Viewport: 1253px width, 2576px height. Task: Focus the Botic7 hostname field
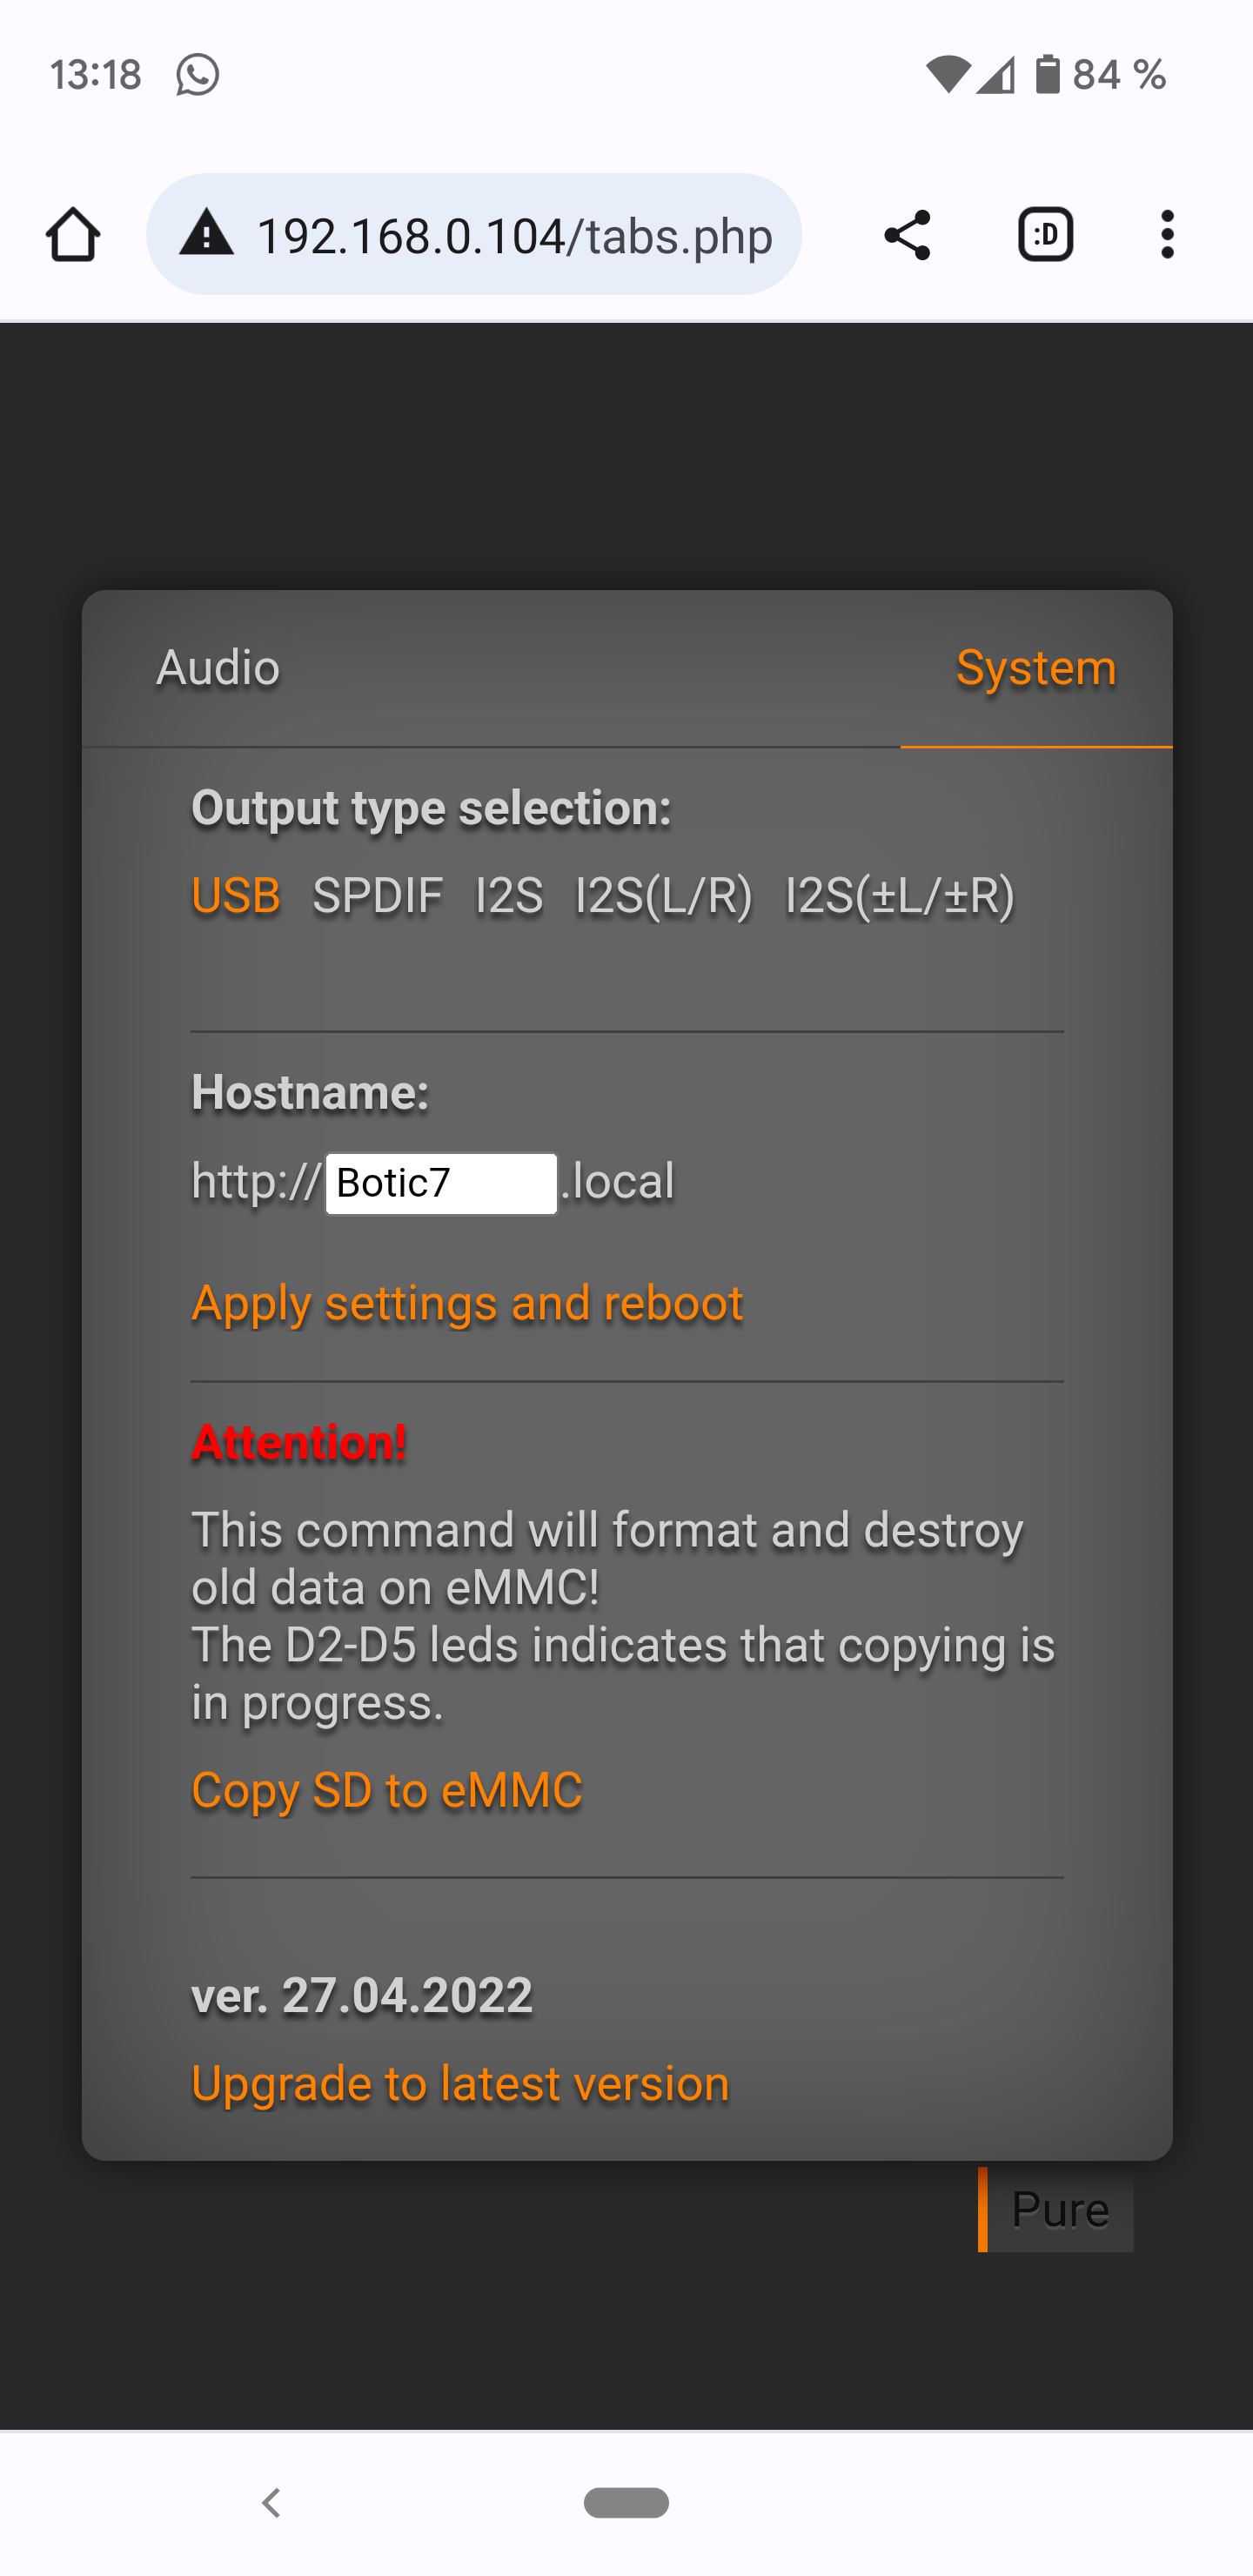(x=441, y=1184)
